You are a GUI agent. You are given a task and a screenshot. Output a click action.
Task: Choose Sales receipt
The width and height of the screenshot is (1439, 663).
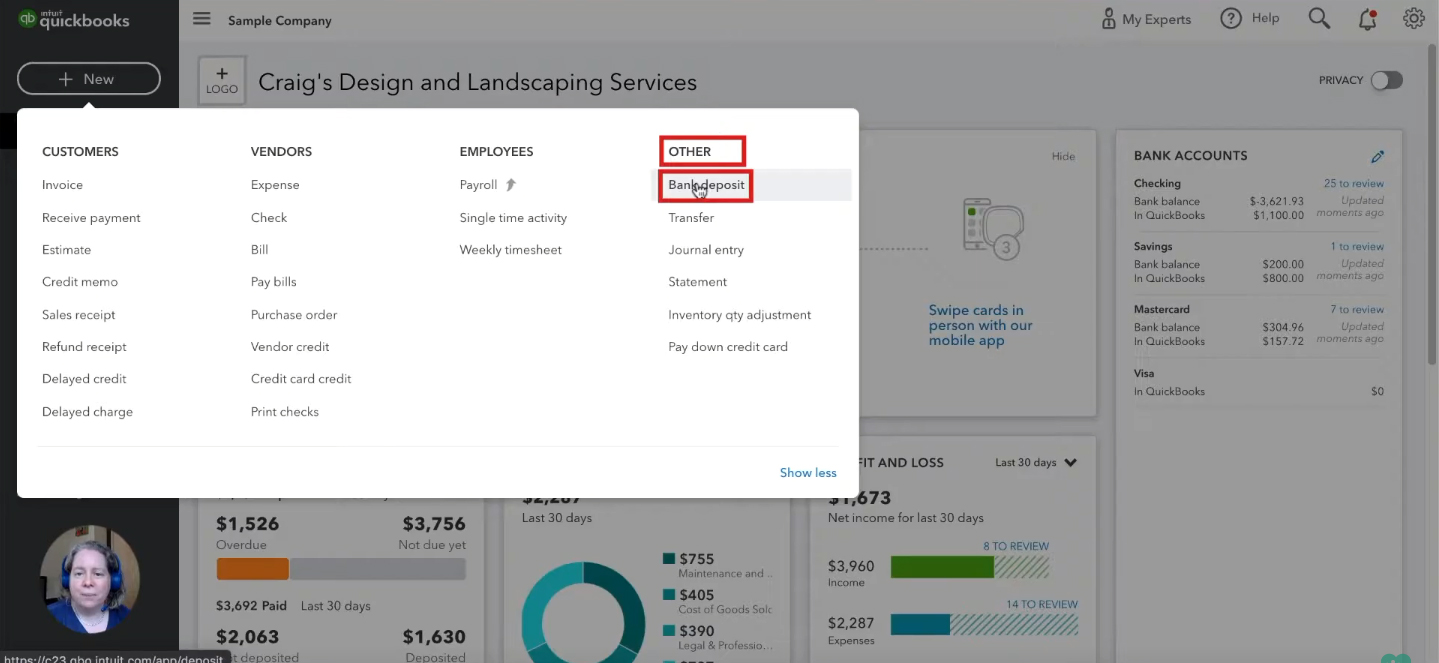click(x=79, y=315)
